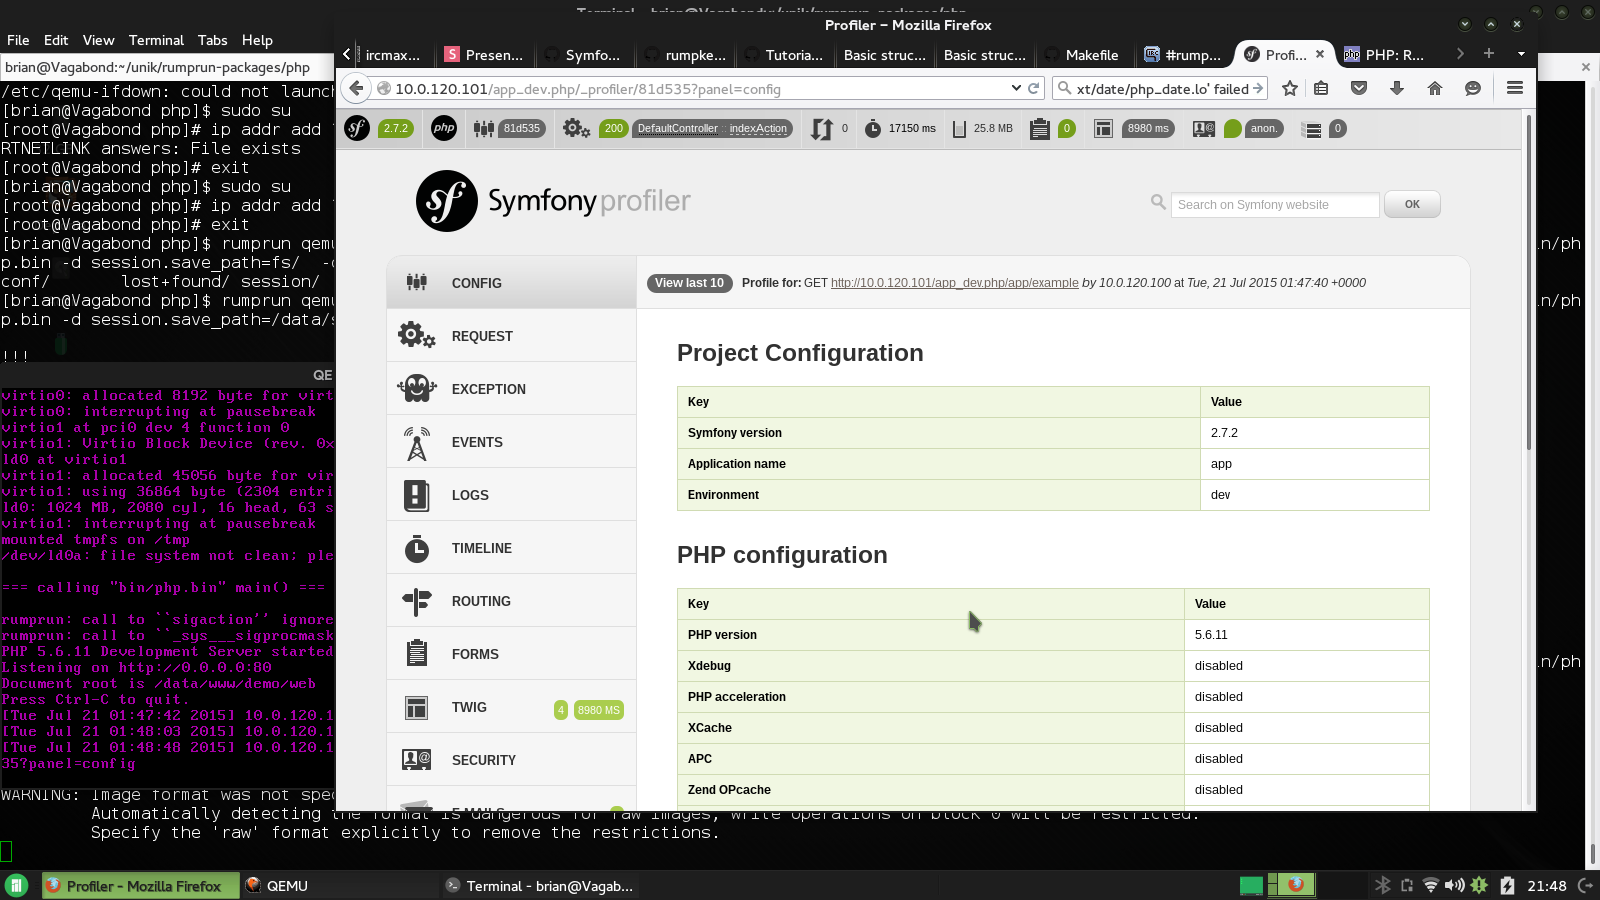Open the Timeline panel in profiler sidebar
Screen dimensions: 1600x900
[511, 548]
